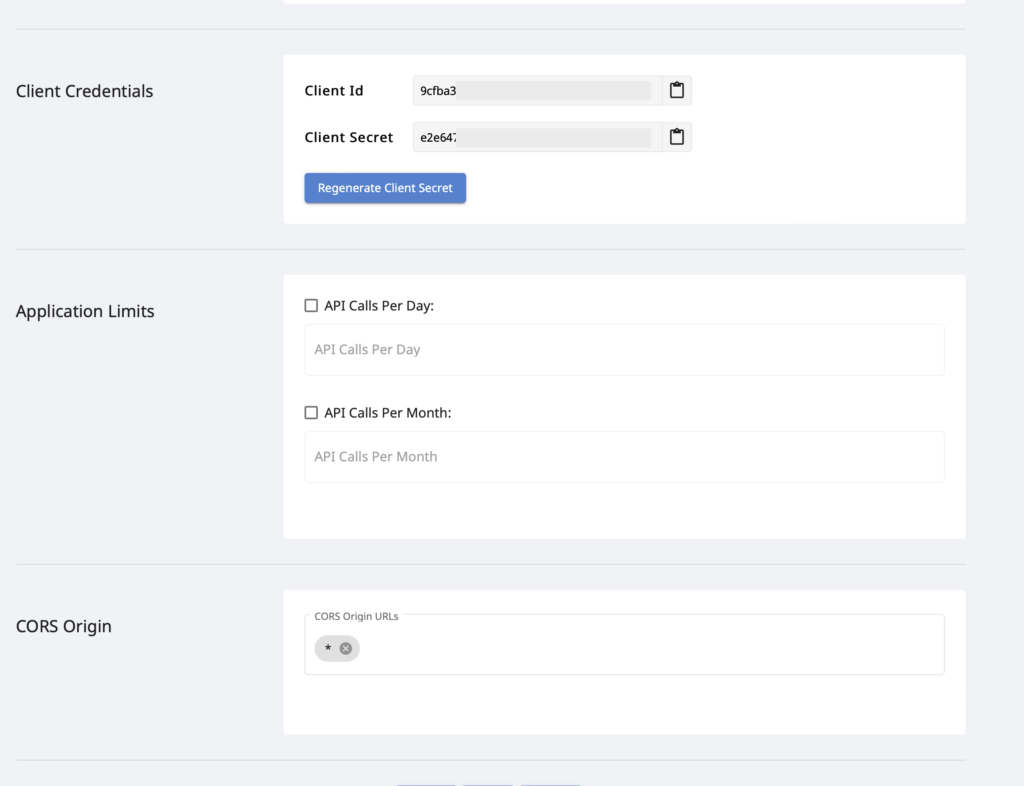The width and height of the screenshot is (1024, 786).
Task: Enable the API Calls Per Day checkbox
Action: click(x=311, y=306)
